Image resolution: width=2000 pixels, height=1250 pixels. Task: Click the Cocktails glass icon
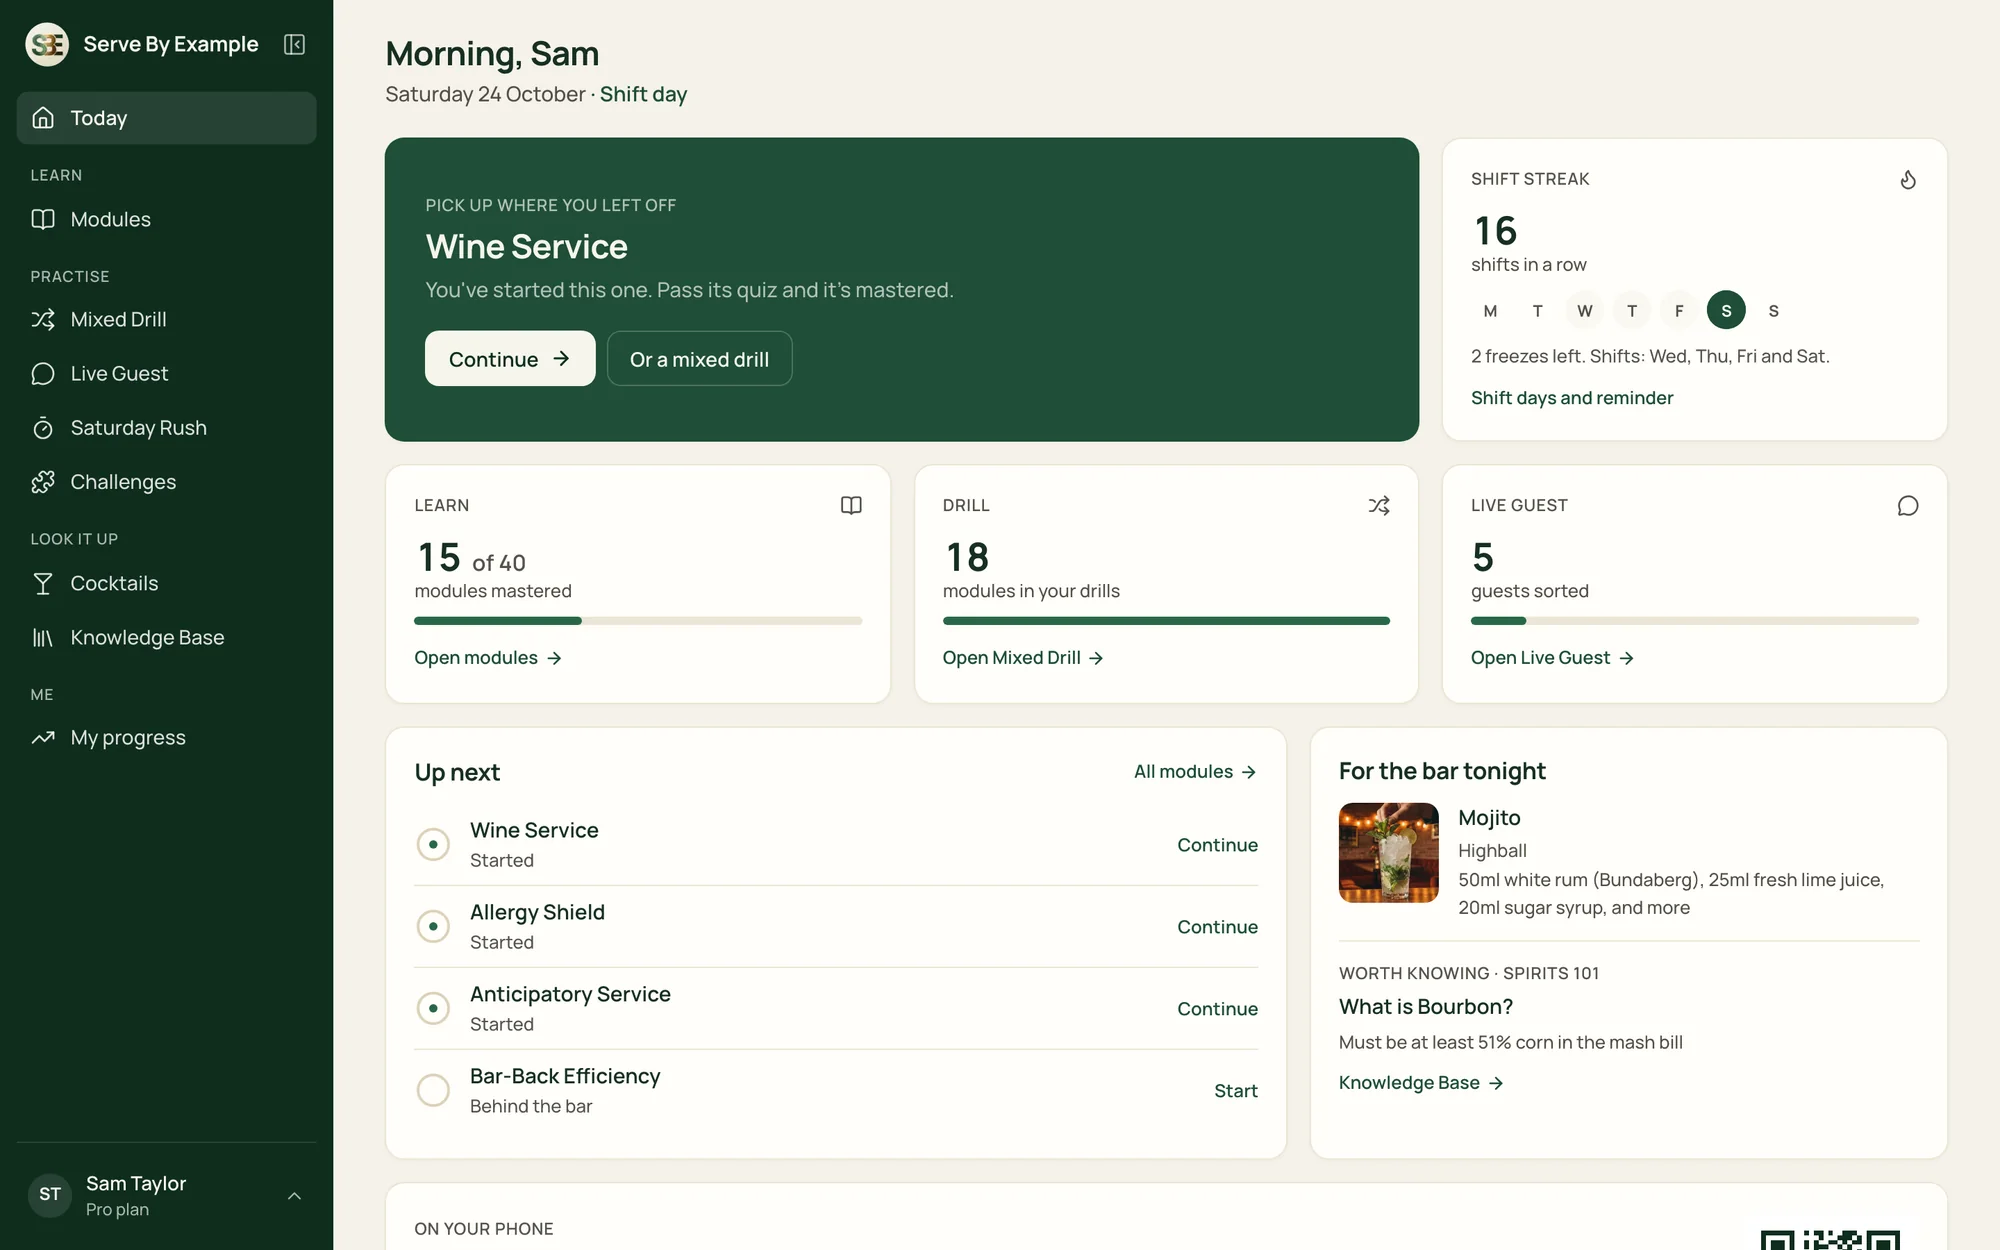[43, 583]
